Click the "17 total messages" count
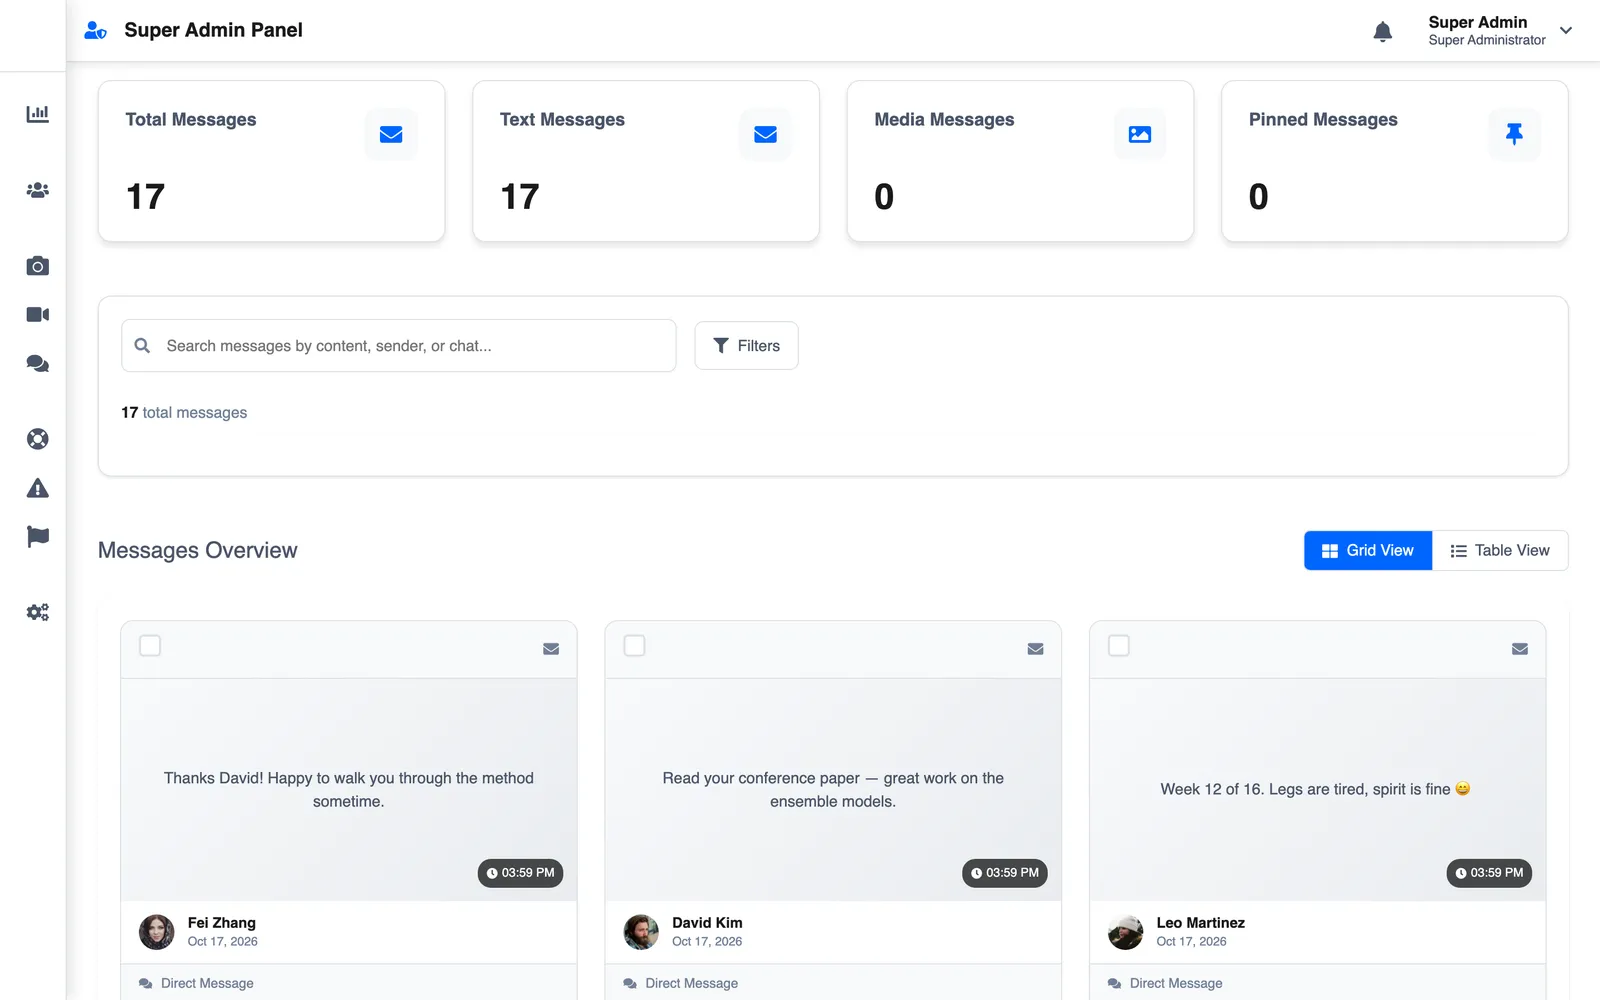The height and width of the screenshot is (1000, 1600). point(184,413)
